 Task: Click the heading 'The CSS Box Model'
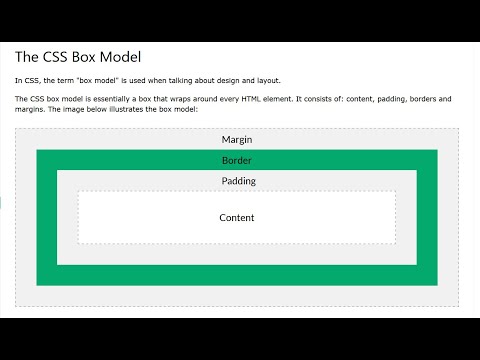click(x=78, y=57)
